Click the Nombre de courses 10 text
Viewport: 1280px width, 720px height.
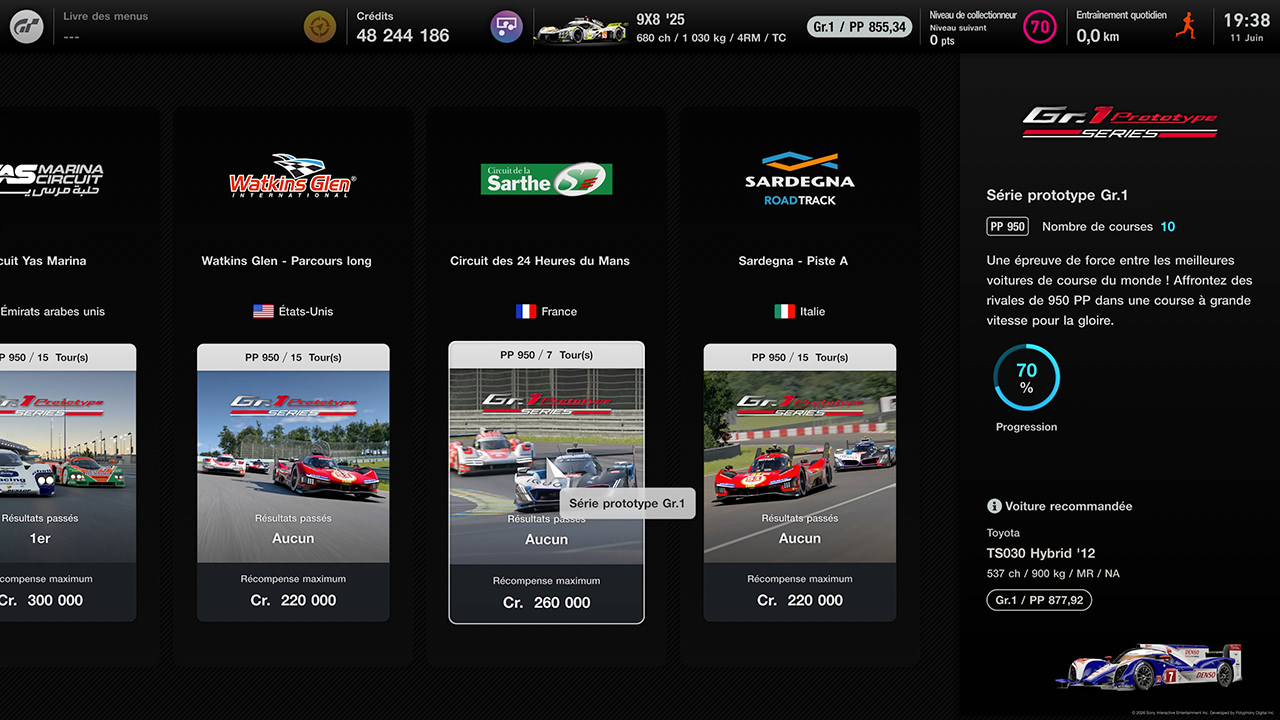point(1109,227)
